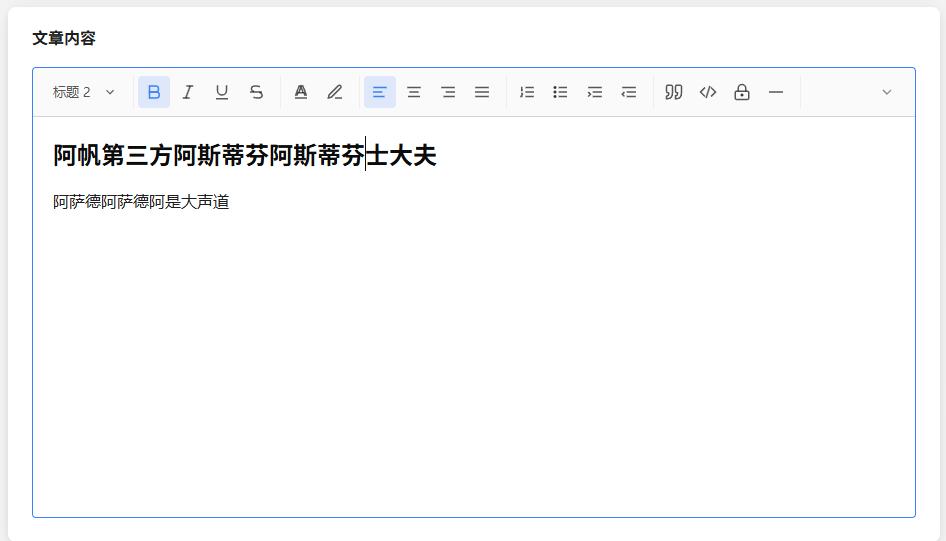This screenshot has width=946, height=541.
Task: Open the 标题 2 heading style dropdown
Action: click(84, 92)
